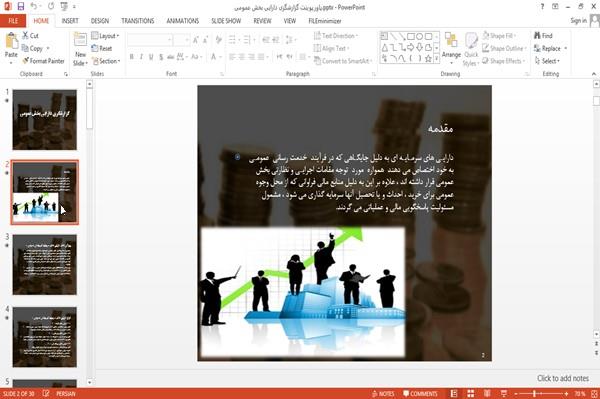Toggle Underline formatting
The width and height of the screenshot is (600, 399).
(x=151, y=57)
